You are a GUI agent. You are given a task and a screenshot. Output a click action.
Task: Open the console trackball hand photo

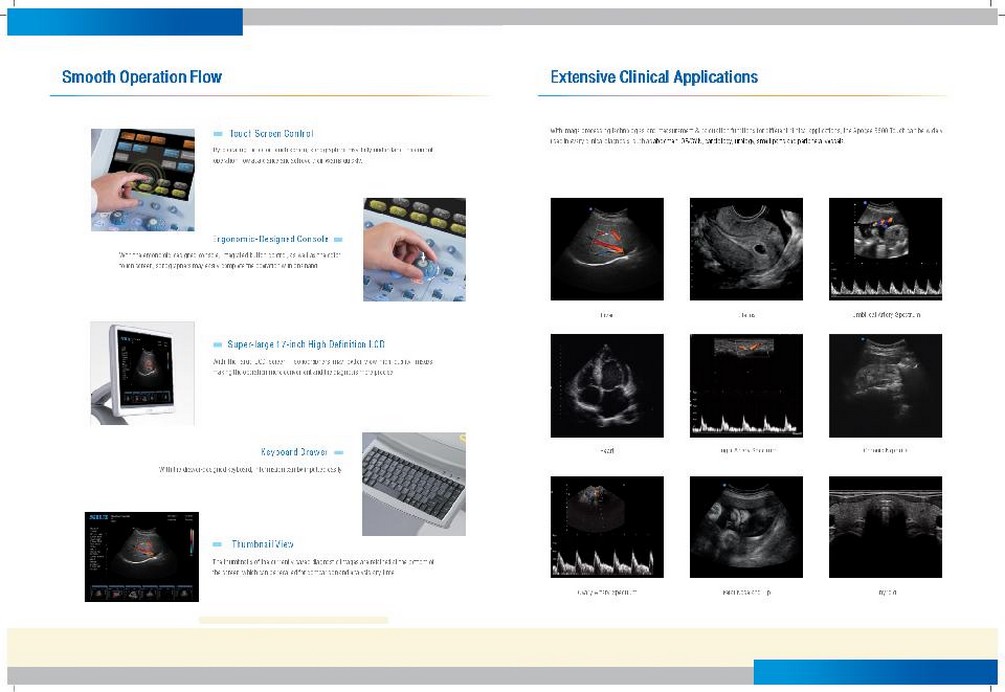pyautogui.click(x=414, y=249)
